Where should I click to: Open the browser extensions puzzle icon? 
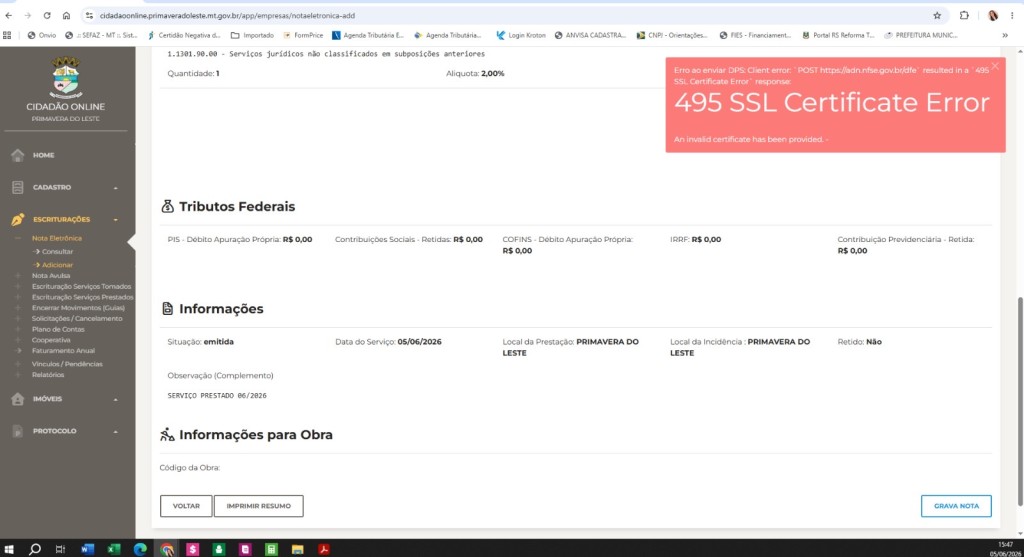pyautogui.click(x=964, y=16)
